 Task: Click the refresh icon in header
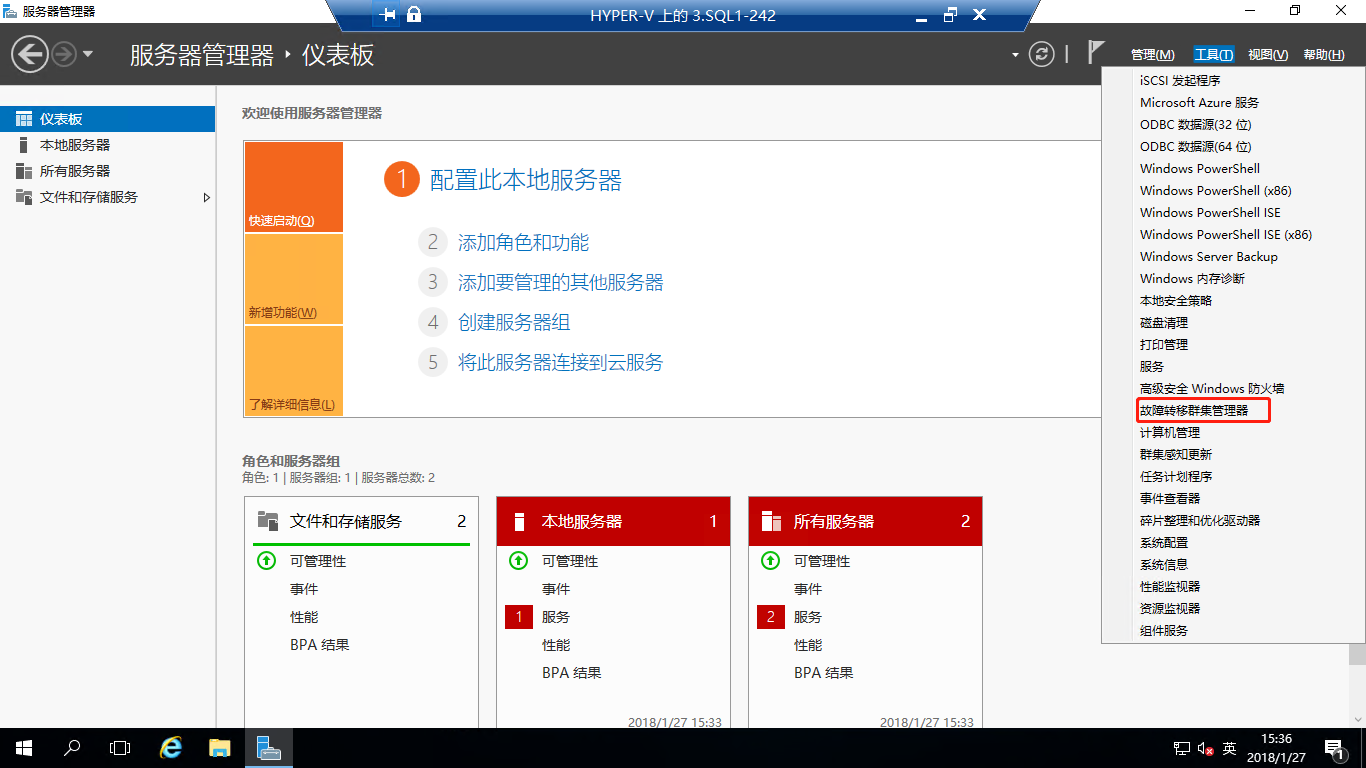pyautogui.click(x=1042, y=54)
